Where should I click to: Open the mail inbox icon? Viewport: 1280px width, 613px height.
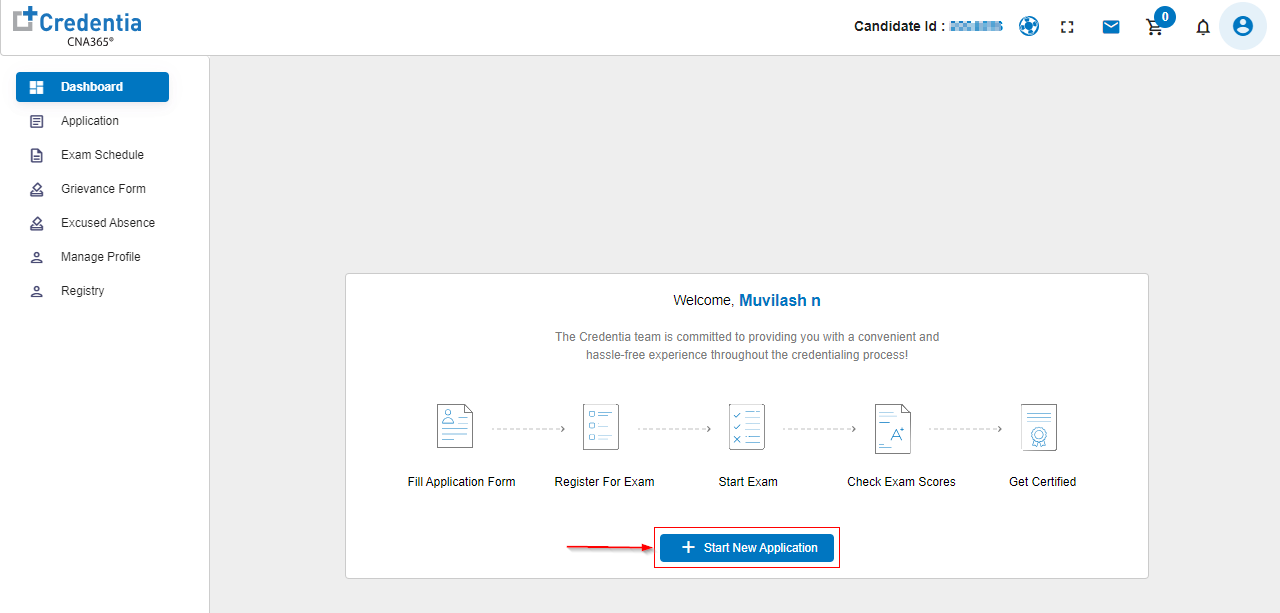point(1110,26)
